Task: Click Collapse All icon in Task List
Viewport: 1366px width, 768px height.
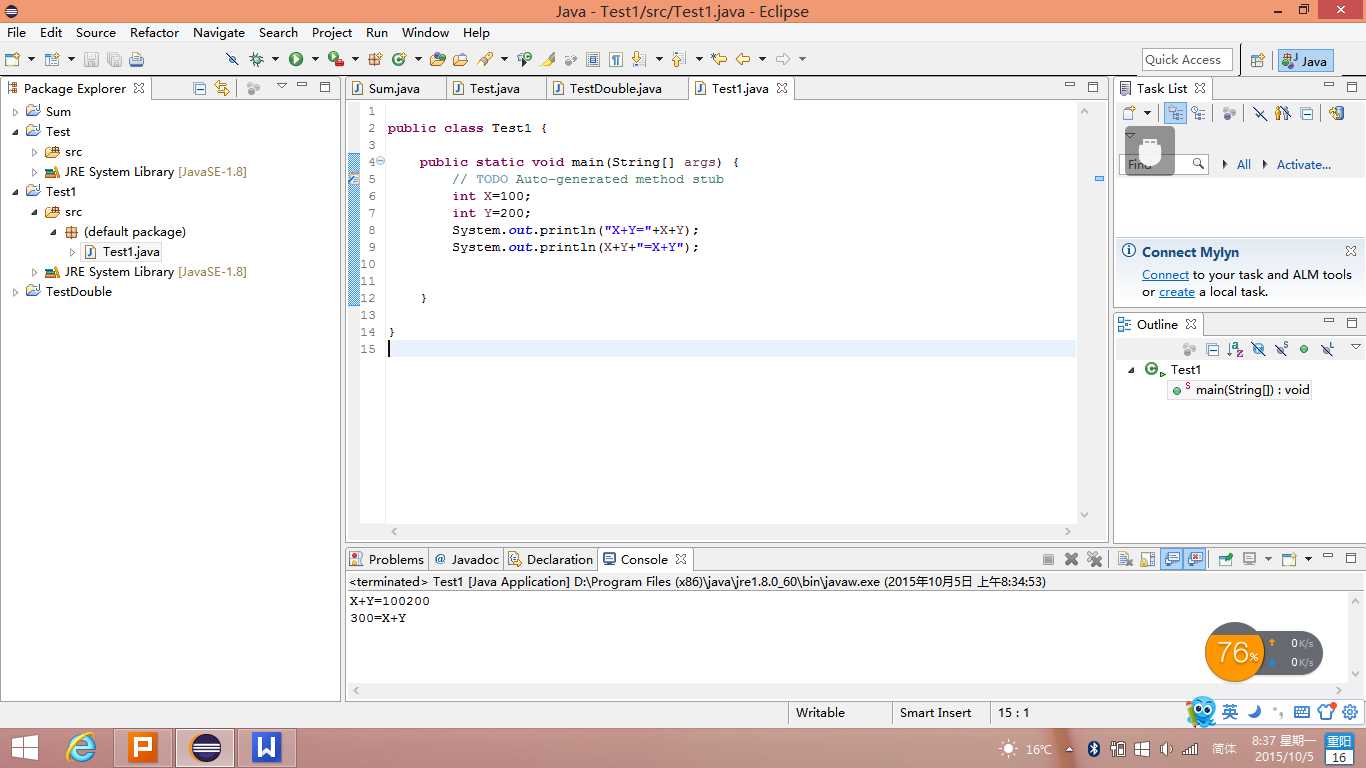Action: pos(1306,113)
